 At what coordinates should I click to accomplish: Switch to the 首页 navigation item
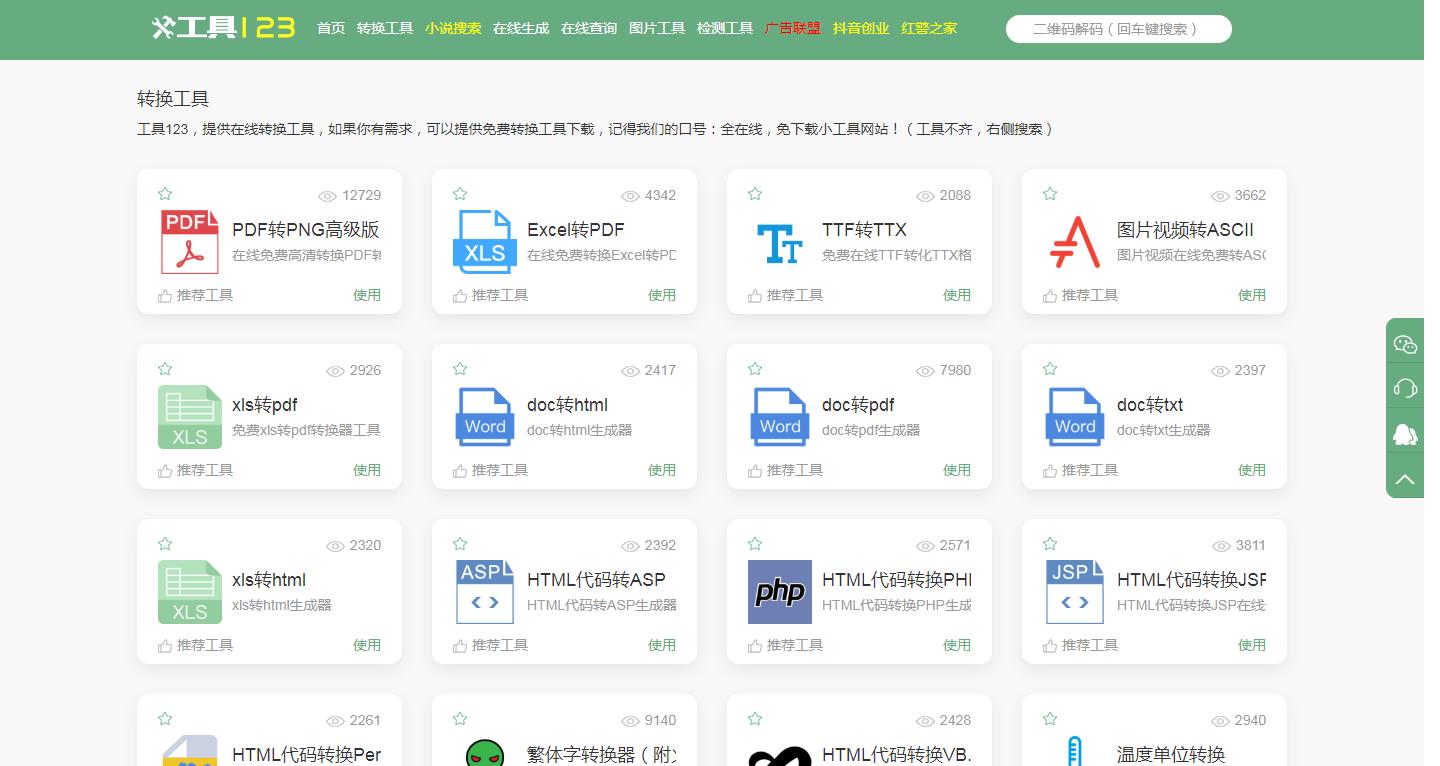click(x=331, y=28)
